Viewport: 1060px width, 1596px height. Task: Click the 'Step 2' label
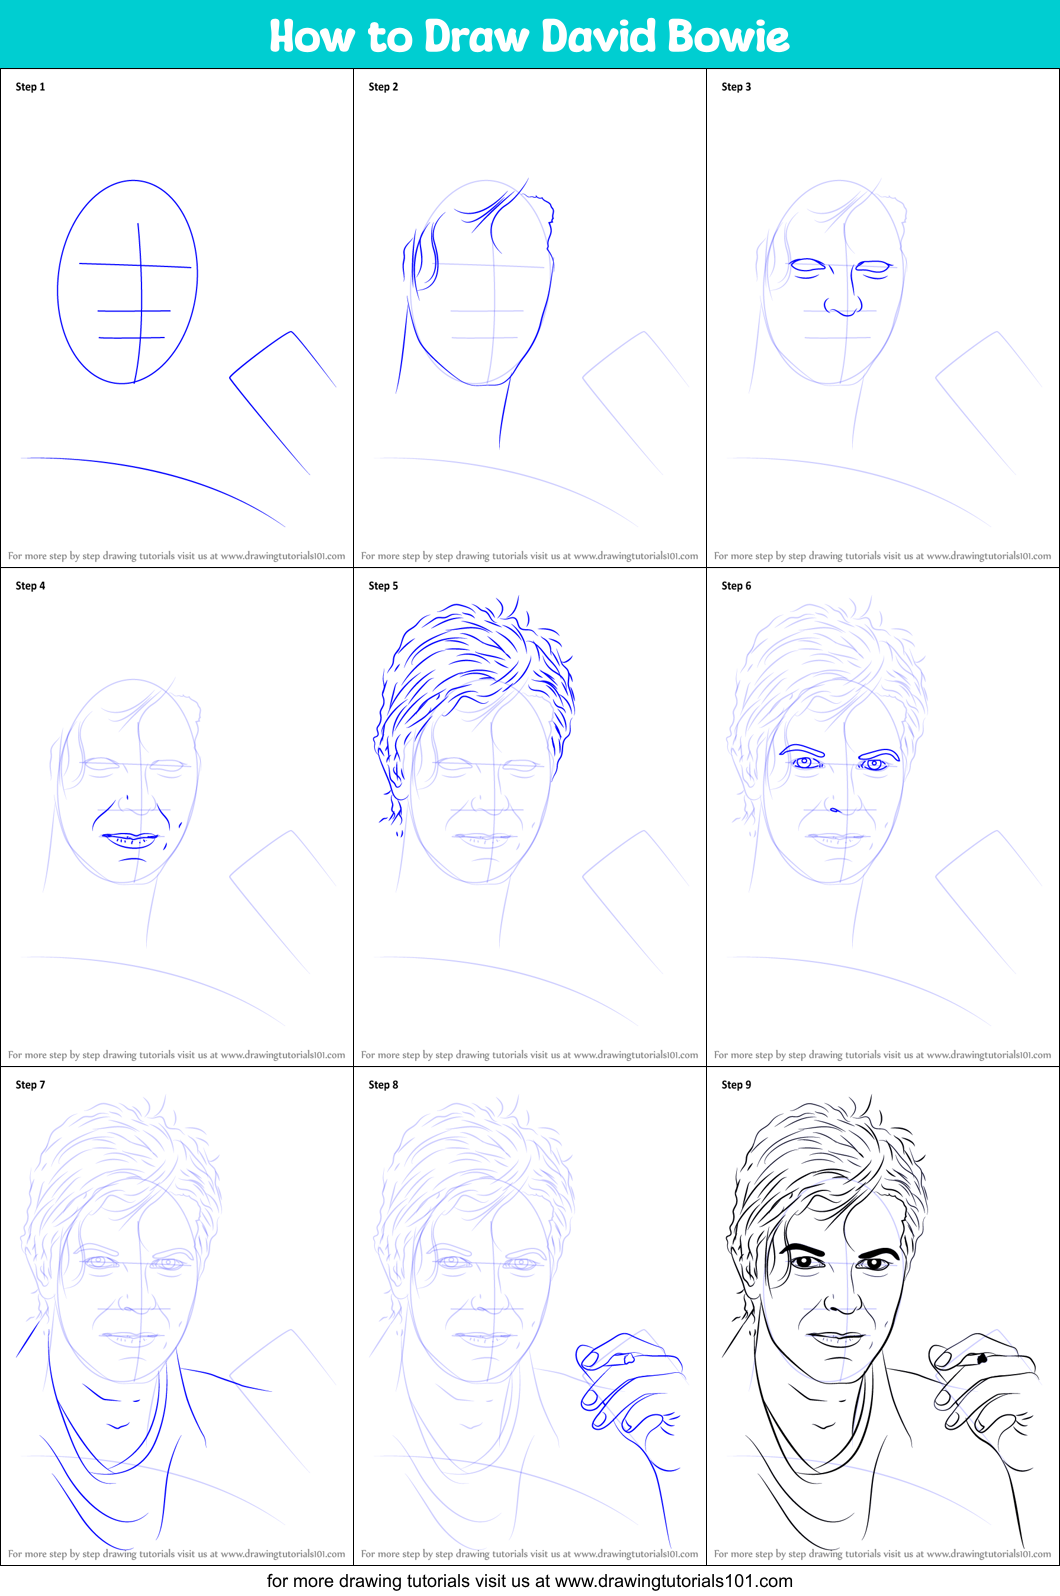click(383, 87)
